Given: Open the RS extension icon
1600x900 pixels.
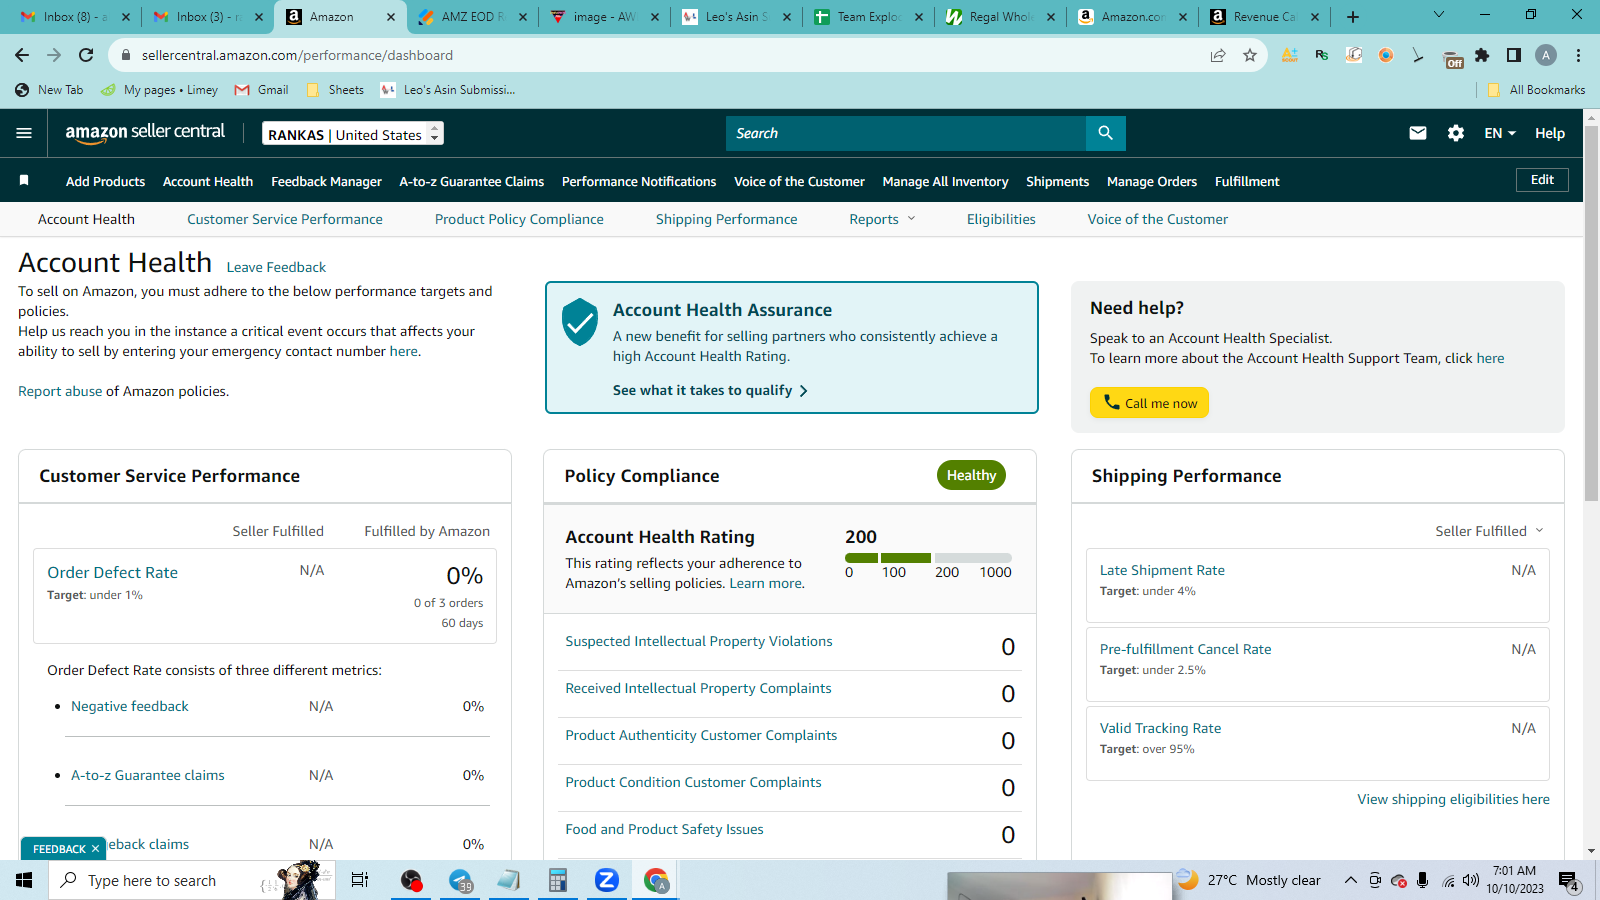Looking at the screenshot, I should click(1322, 55).
